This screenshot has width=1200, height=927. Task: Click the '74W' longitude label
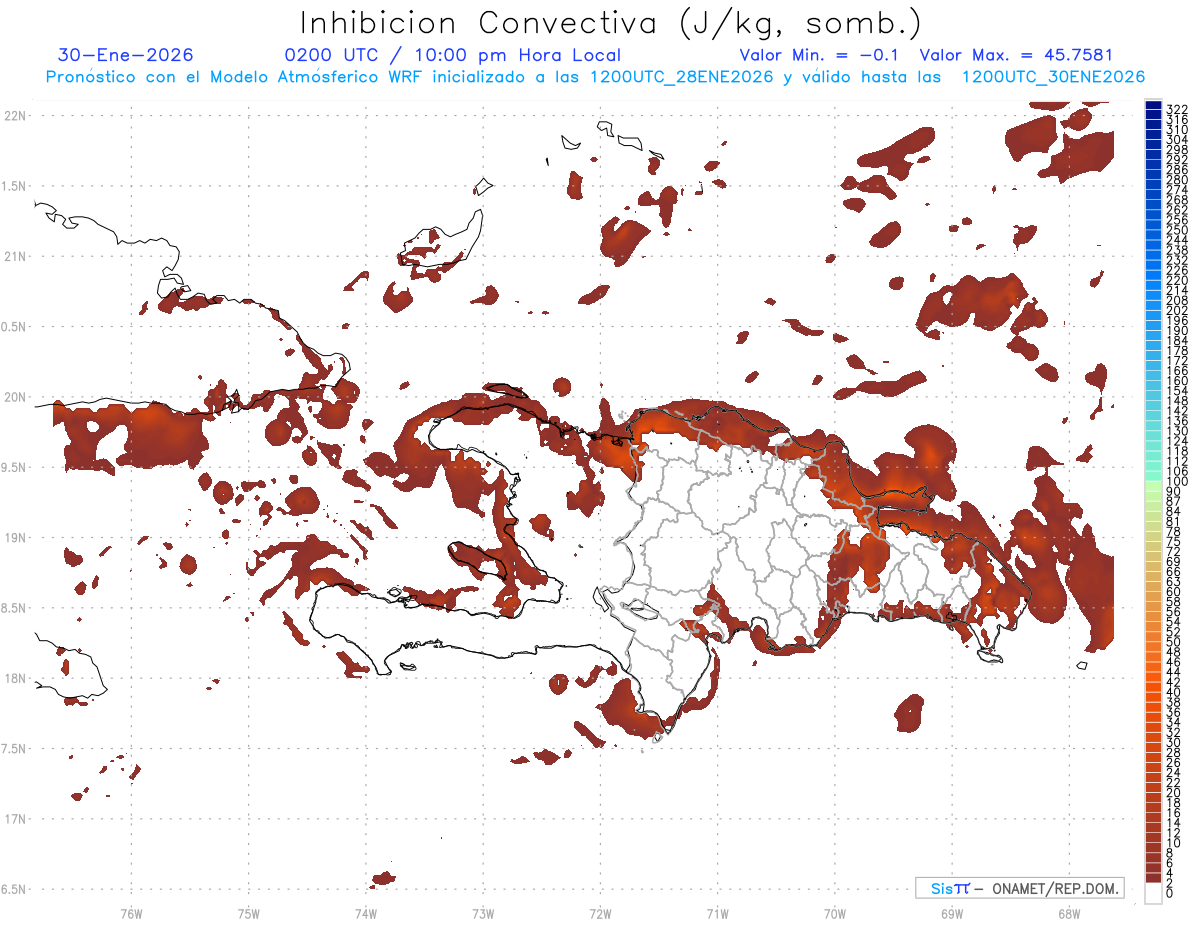pyautogui.click(x=365, y=913)
